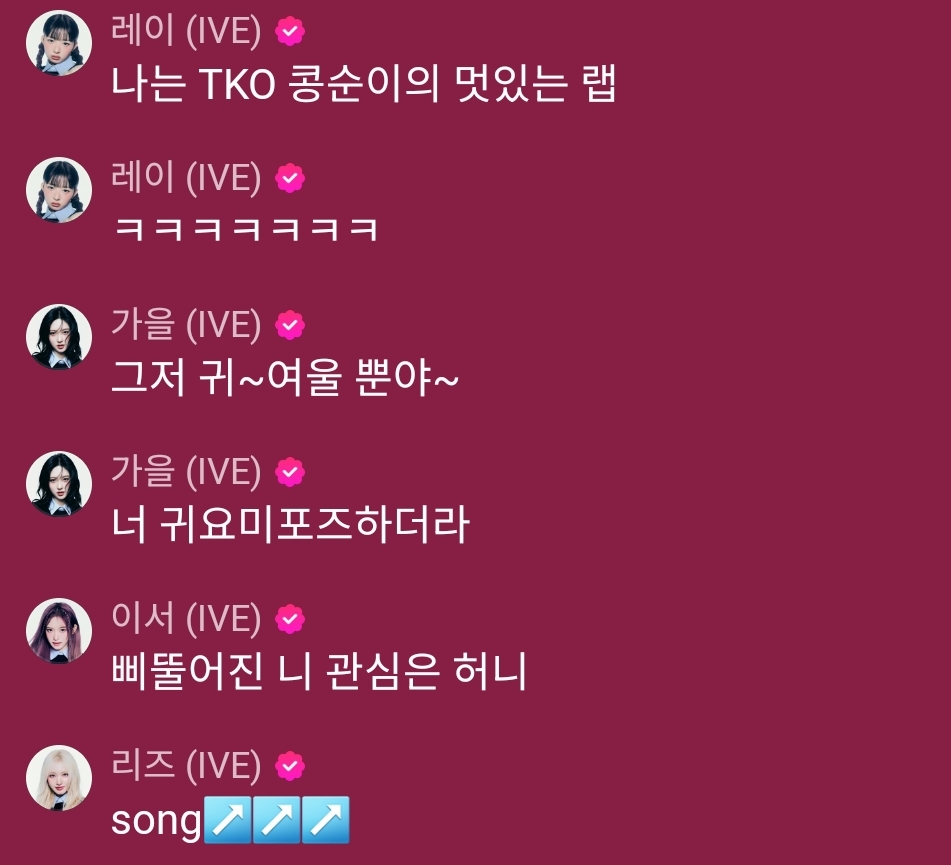
Task: Open 레이's avatar on the TKO 콩순이 message
Action: point(59,43)
